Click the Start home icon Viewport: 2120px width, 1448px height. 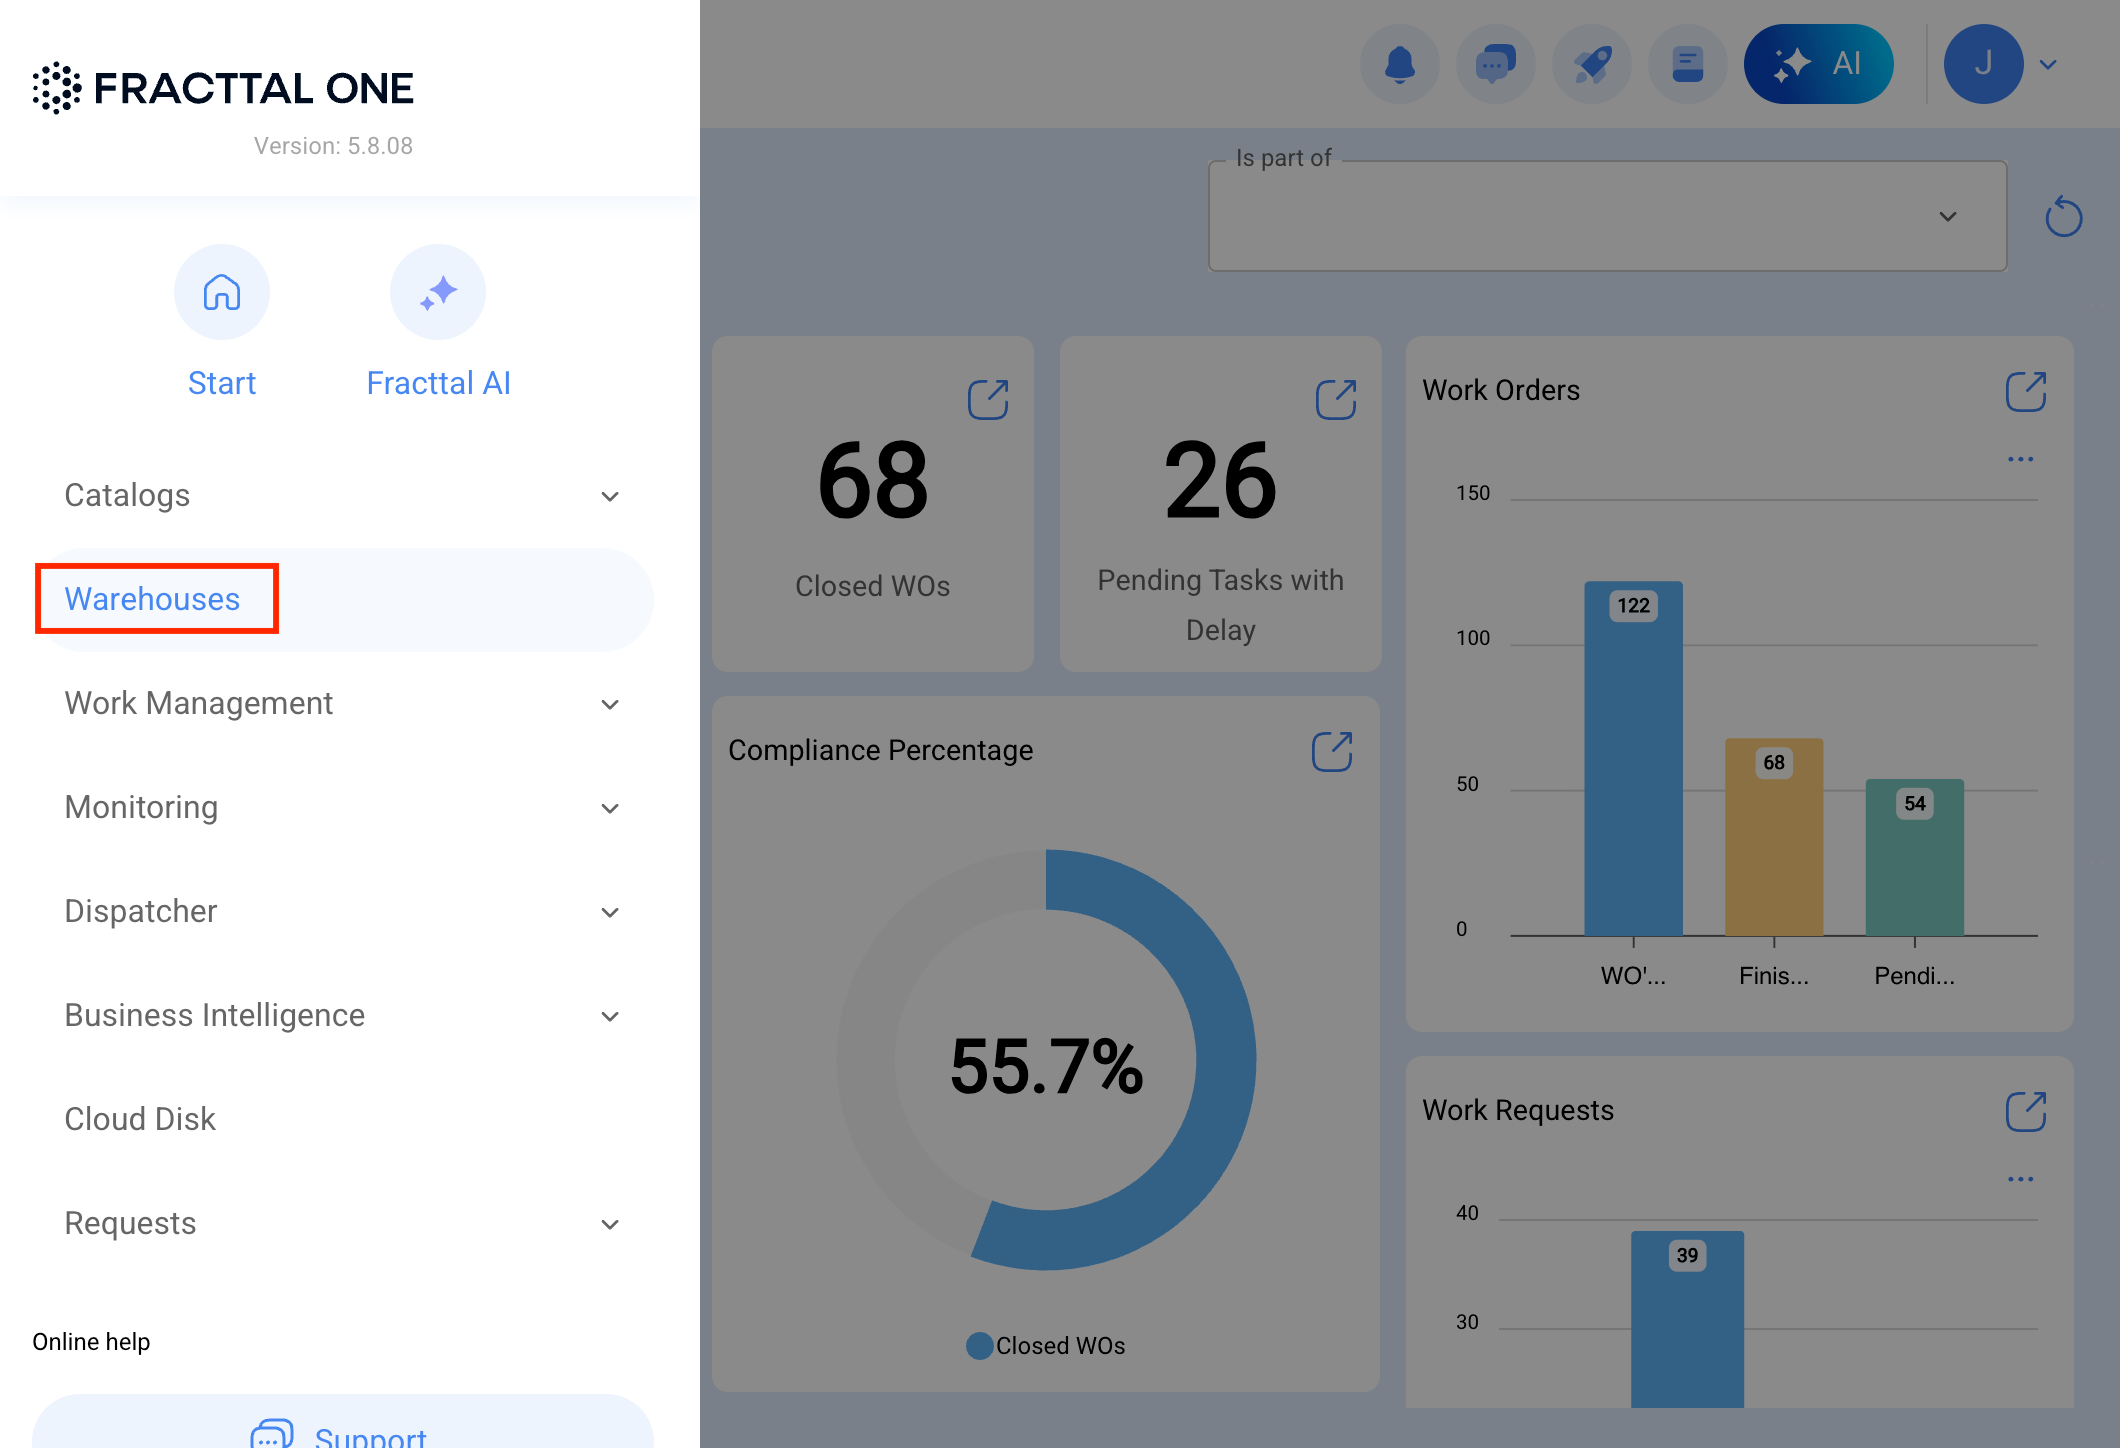(222, 292)
